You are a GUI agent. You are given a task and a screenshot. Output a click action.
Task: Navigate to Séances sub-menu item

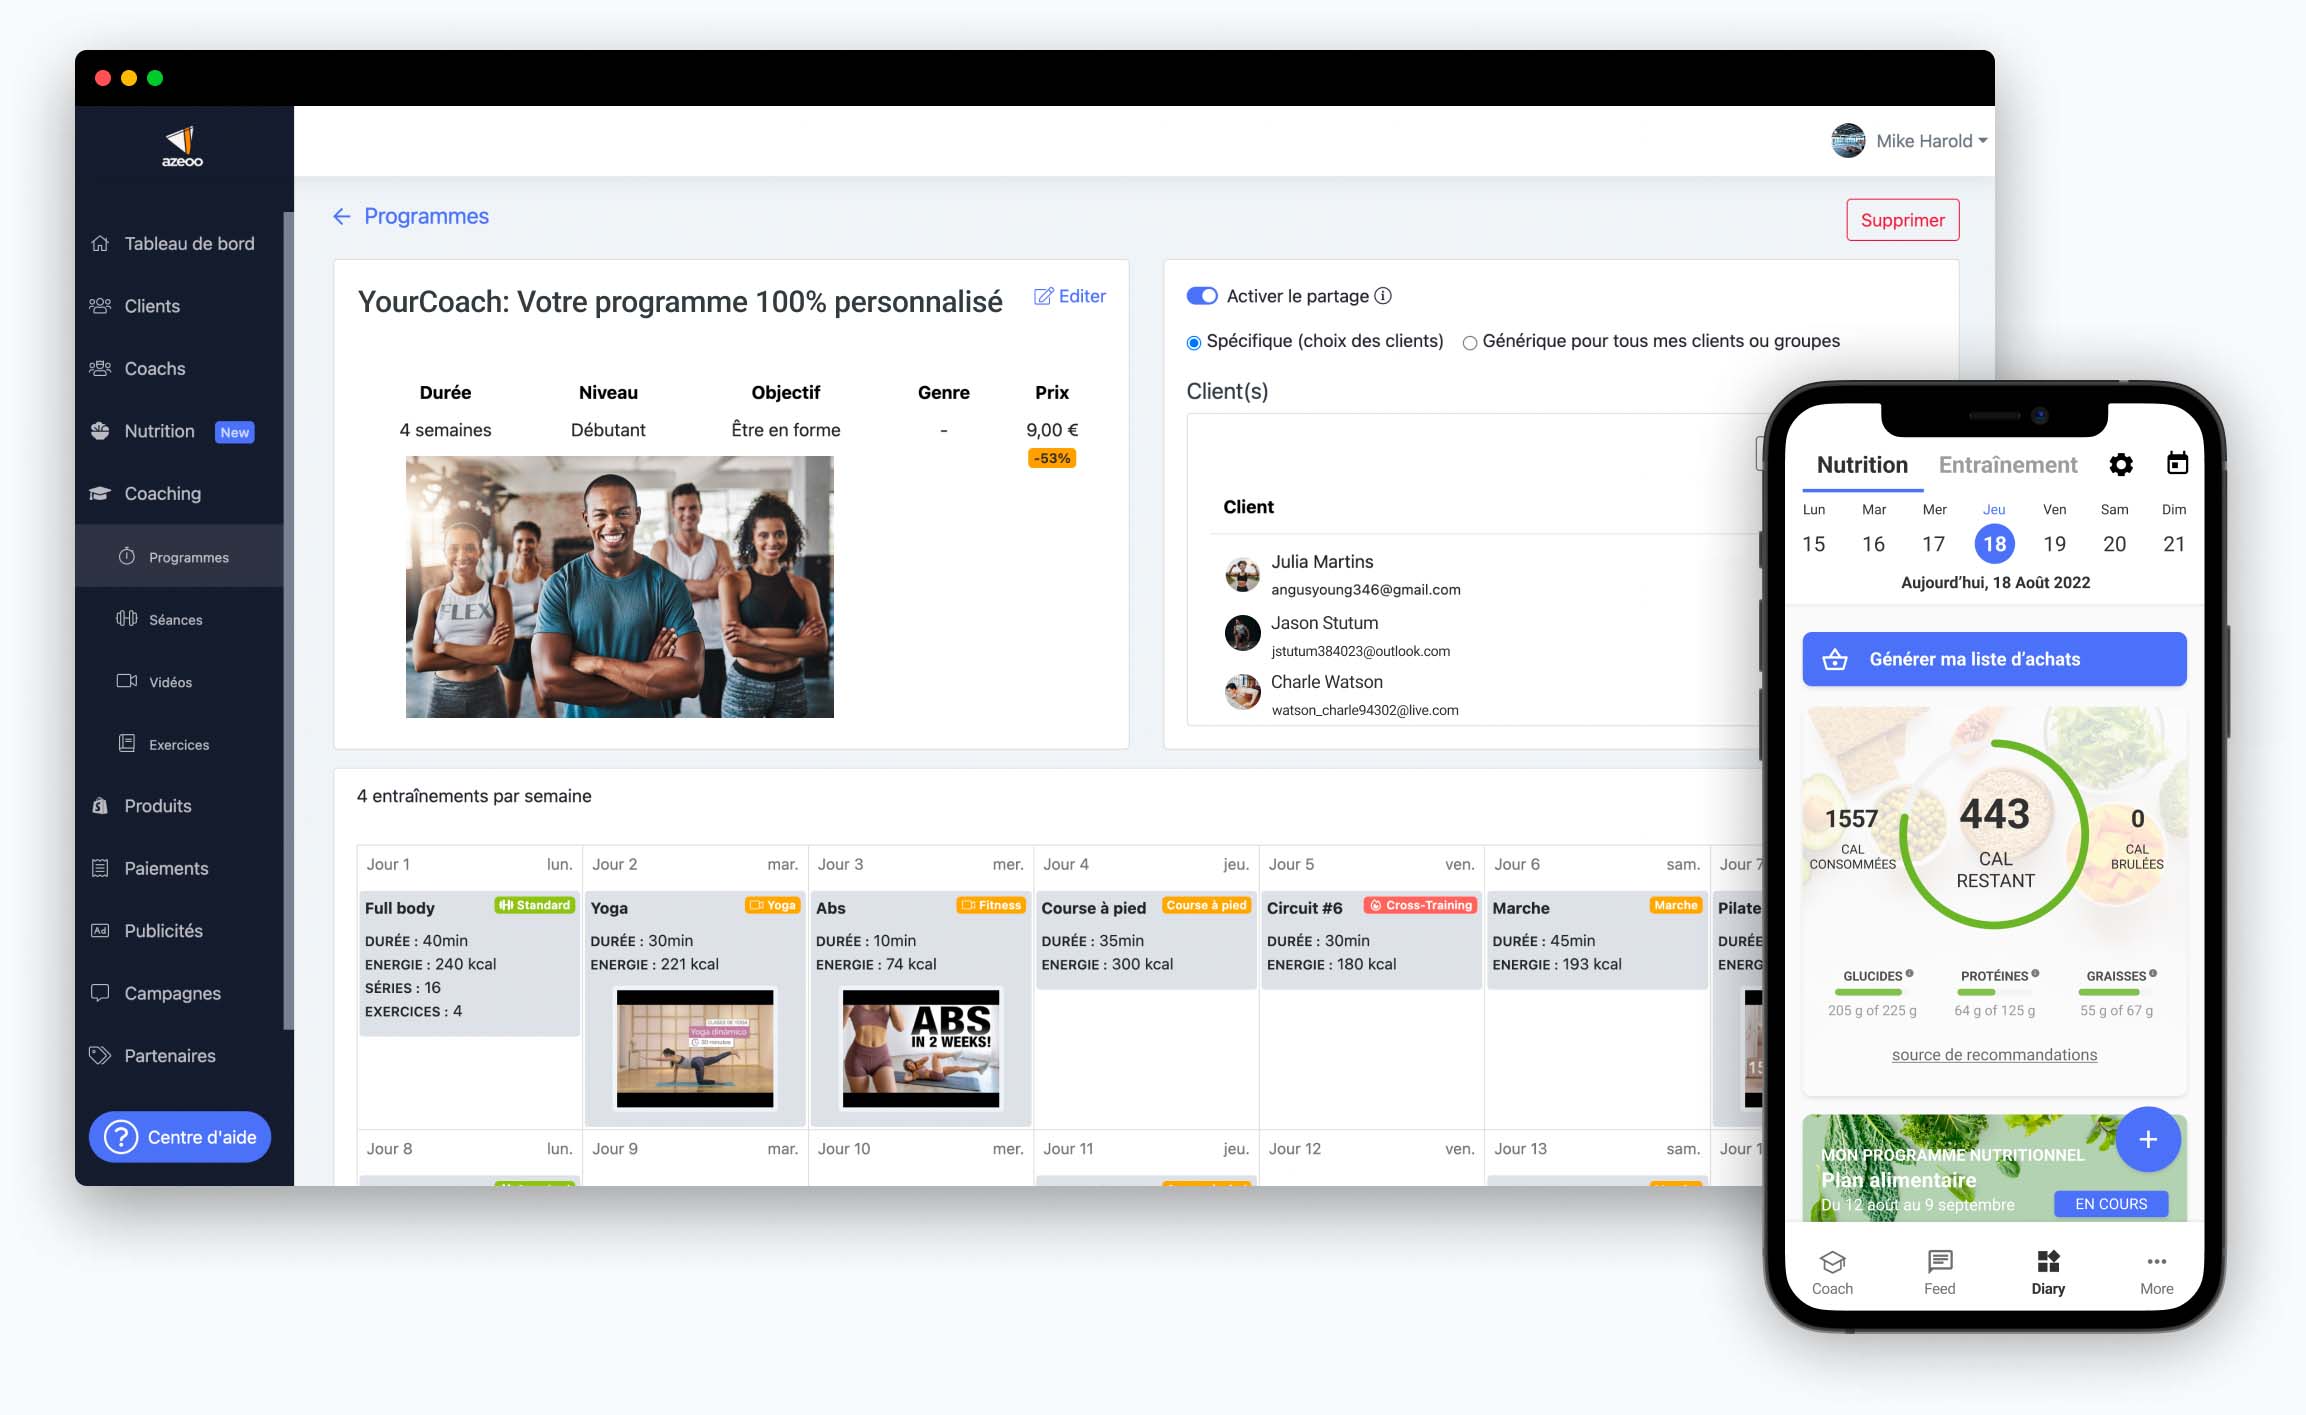(x=175, y=621)
